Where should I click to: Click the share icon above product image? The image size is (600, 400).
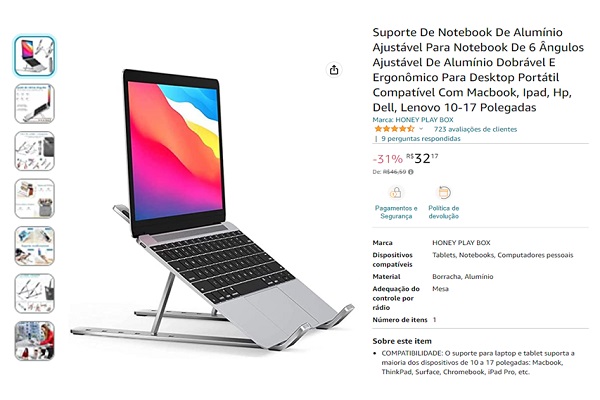pyautogui.click(x=334, y=70)
